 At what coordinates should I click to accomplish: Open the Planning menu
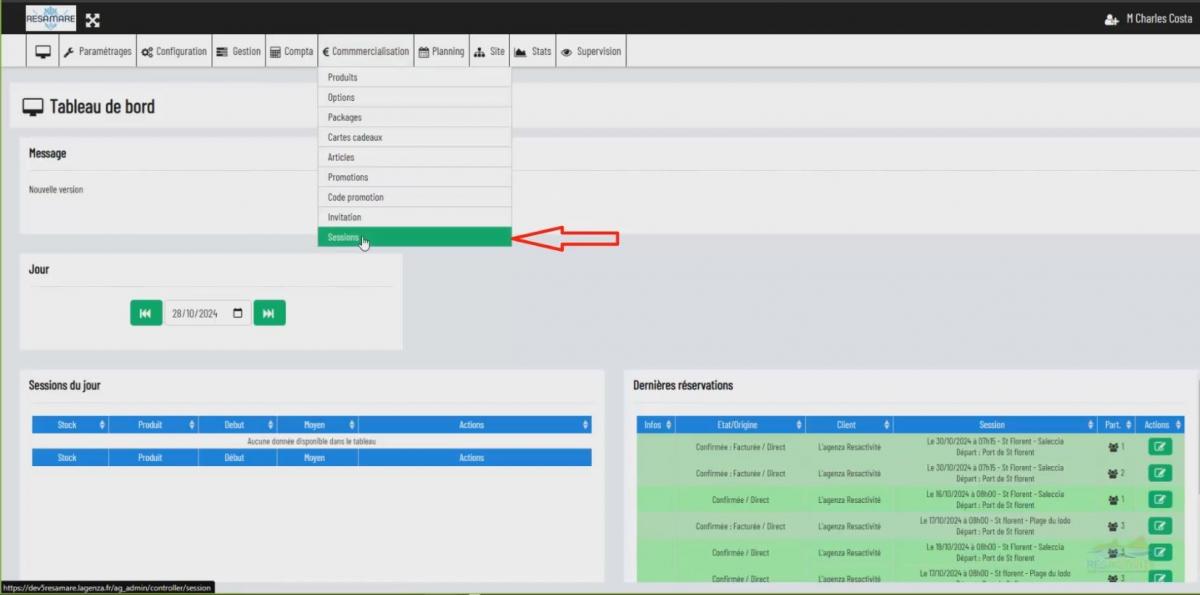[x=441, y=52]
